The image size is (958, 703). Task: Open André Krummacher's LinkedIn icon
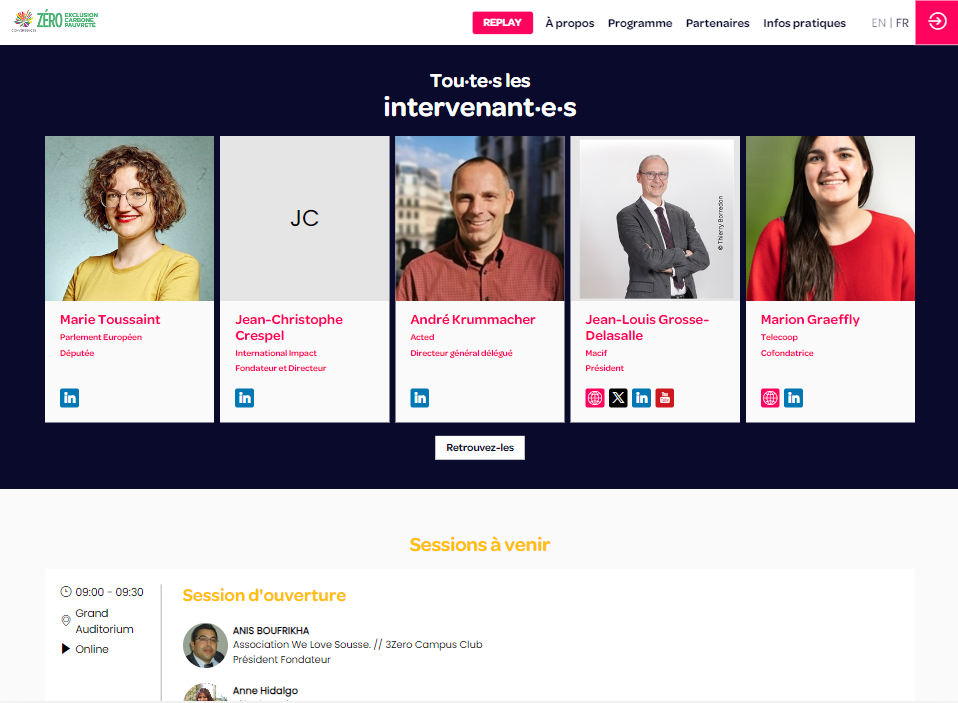point(420,398)
